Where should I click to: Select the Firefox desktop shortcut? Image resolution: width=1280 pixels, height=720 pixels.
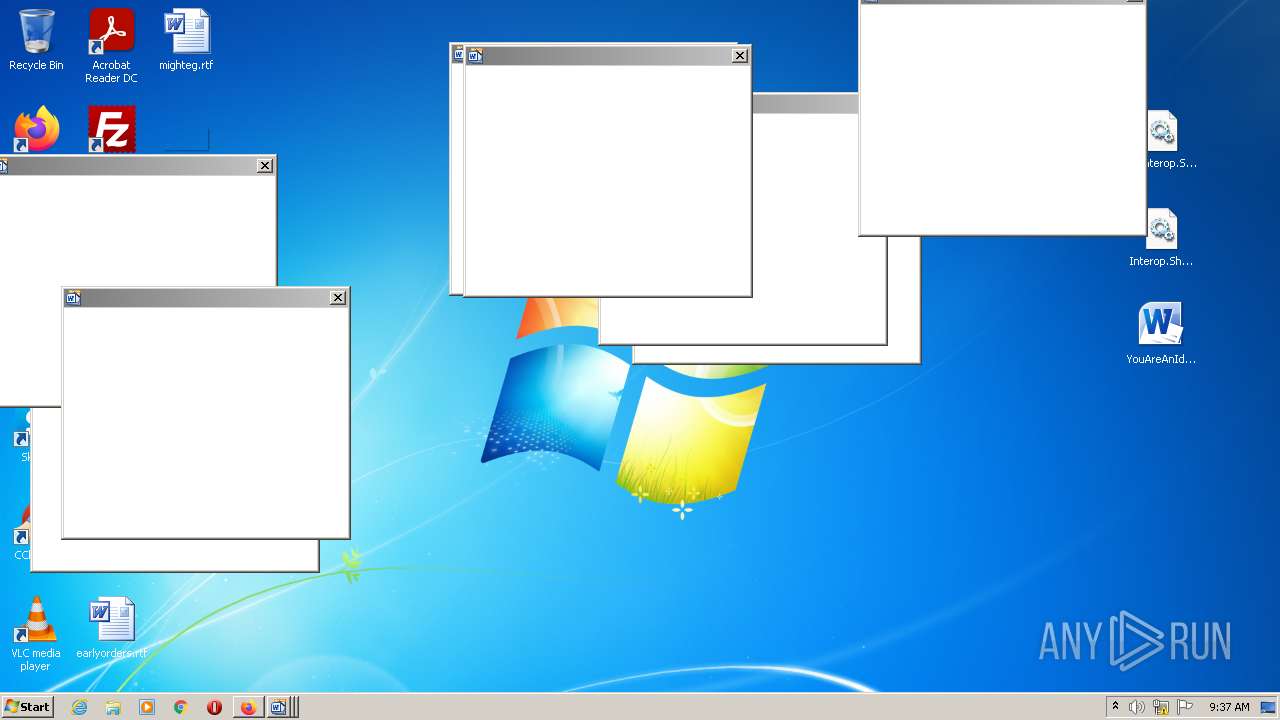click(37, 129)
